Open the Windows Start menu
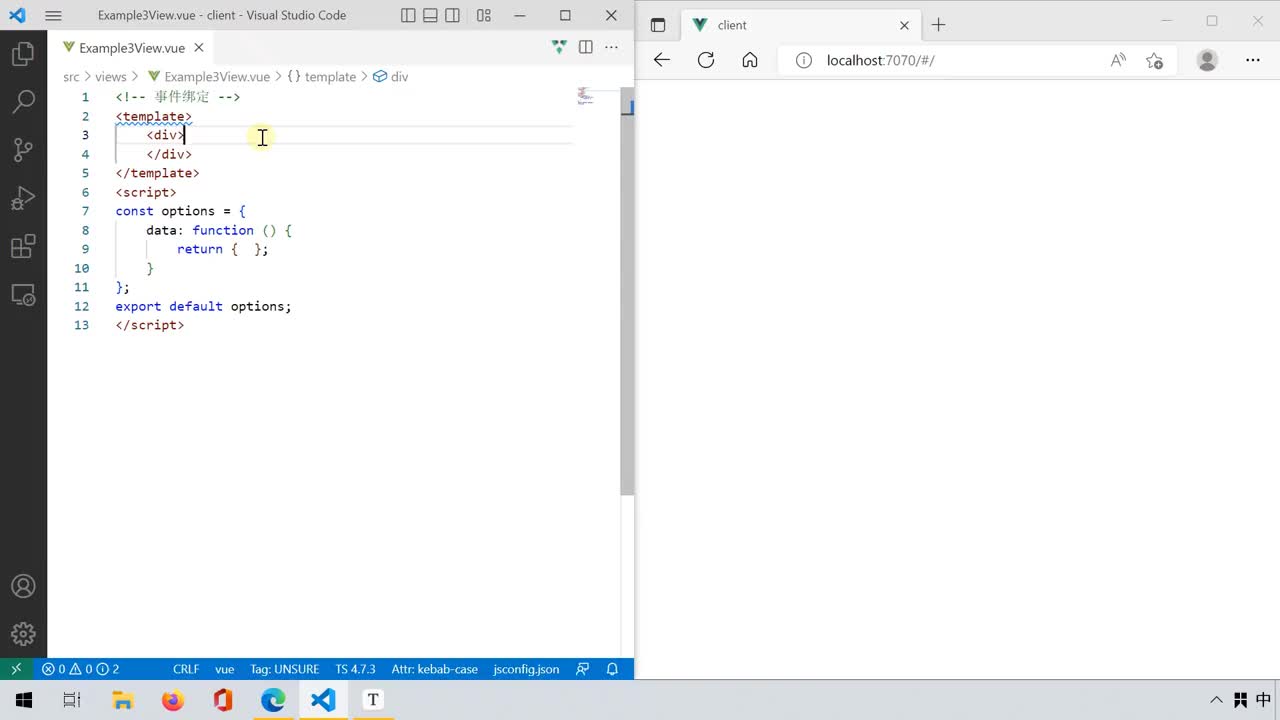Image resolution: width=1280 pixels, height=720 pixels. 24,700
